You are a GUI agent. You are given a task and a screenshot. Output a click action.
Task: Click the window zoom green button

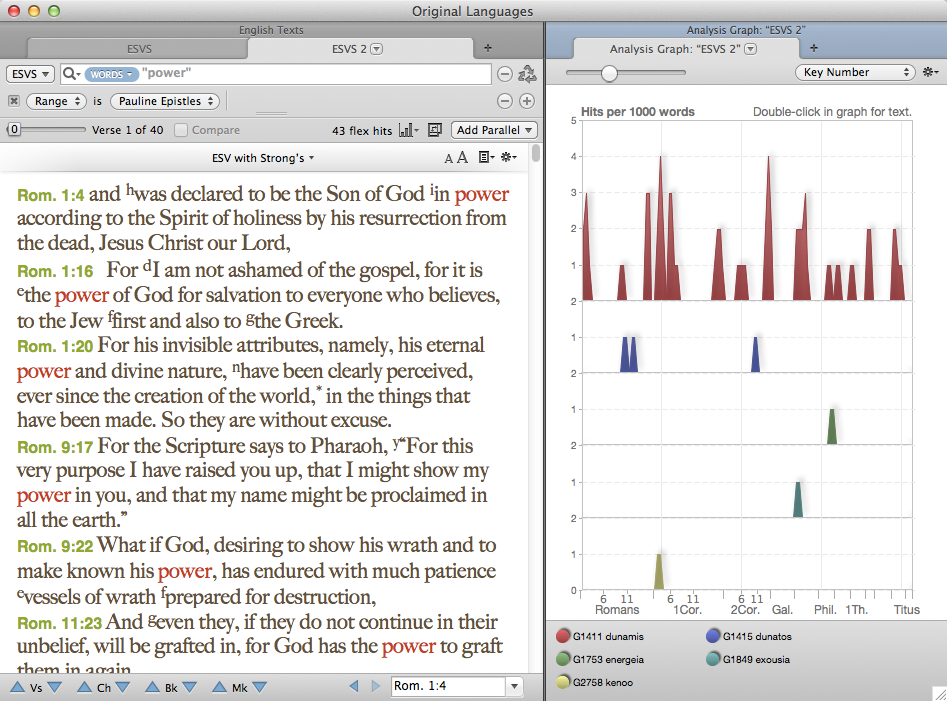click(x=54, y=11)
